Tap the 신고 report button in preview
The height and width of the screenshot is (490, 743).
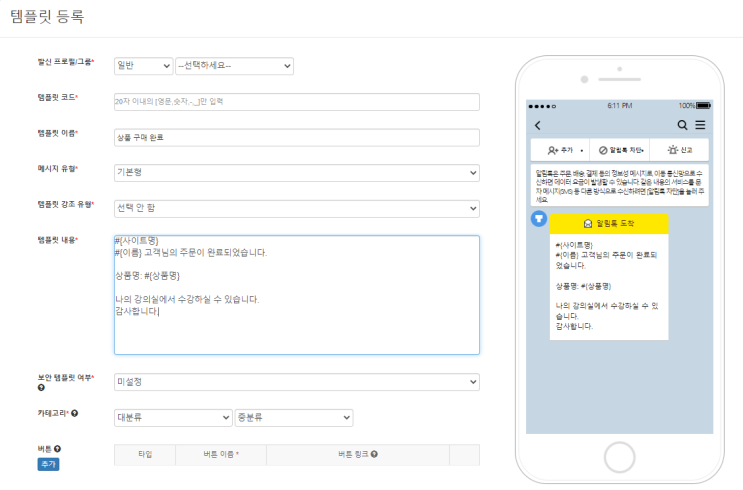[680, 150]
